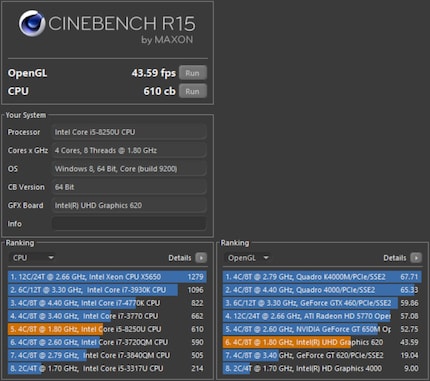Run the OpenGL benchmark
Image resolution: width=430 pixels, height=381 pixels.
[193, 73]
